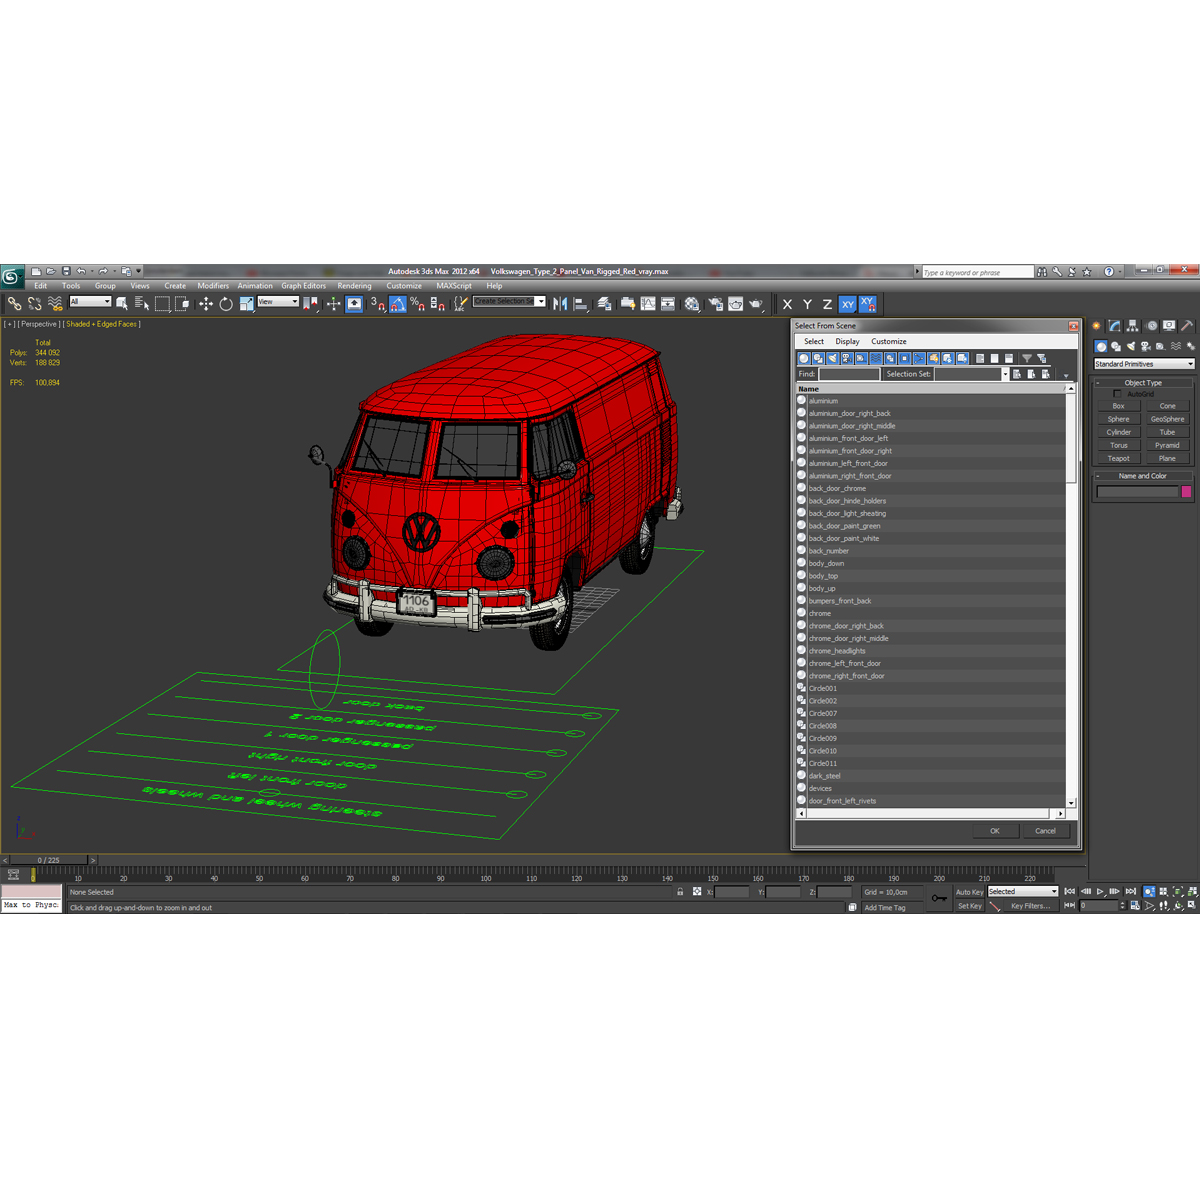Click the Find input field
1200x1200 pixels.
[849, 374]
